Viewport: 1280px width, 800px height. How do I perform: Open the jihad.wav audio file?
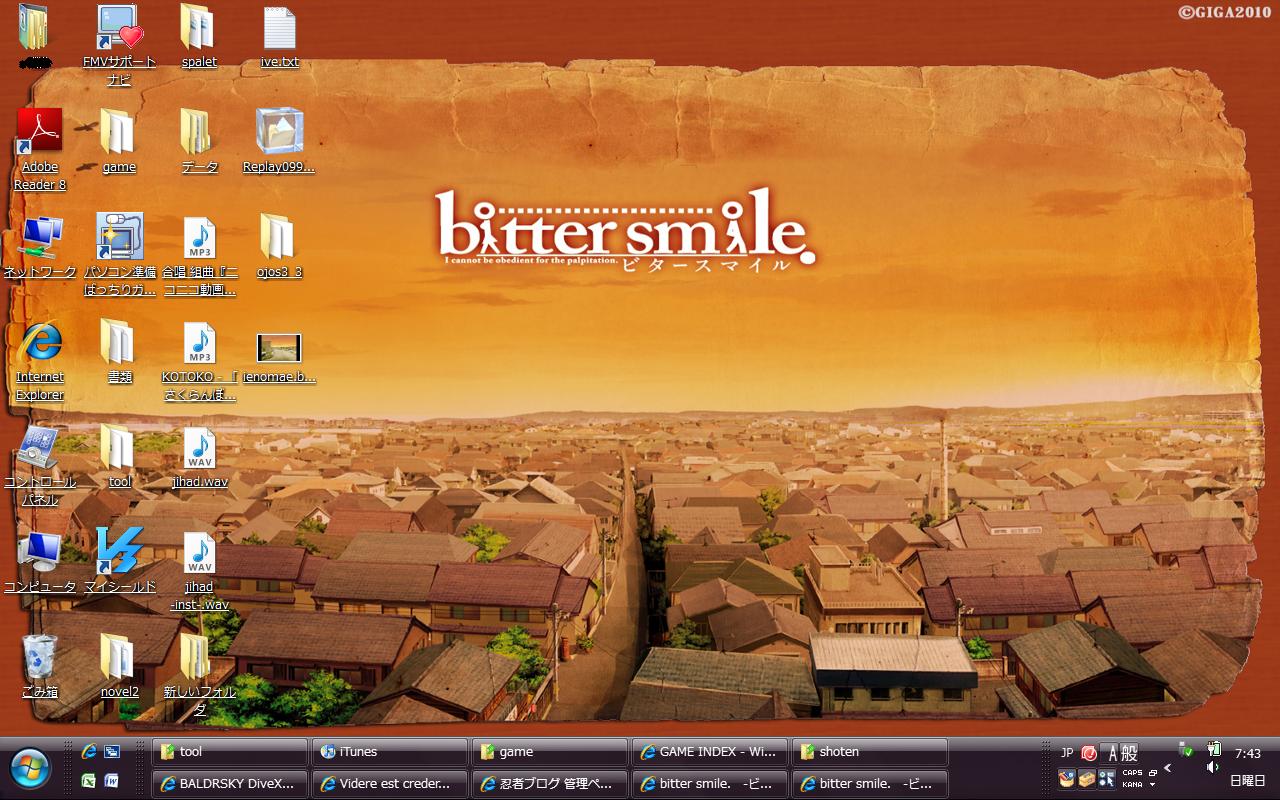tap(200, 457)
